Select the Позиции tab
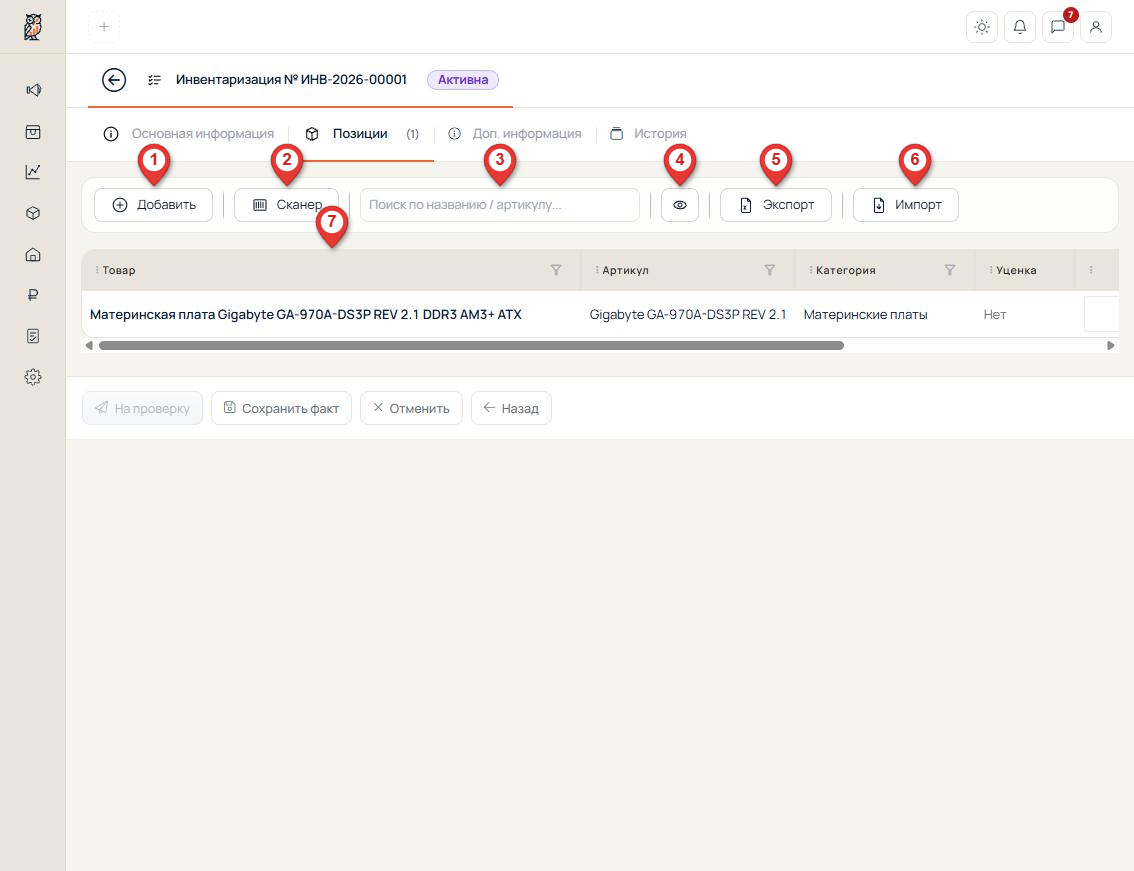This screenshot has height=871, width=1134. tap(362, 134)
